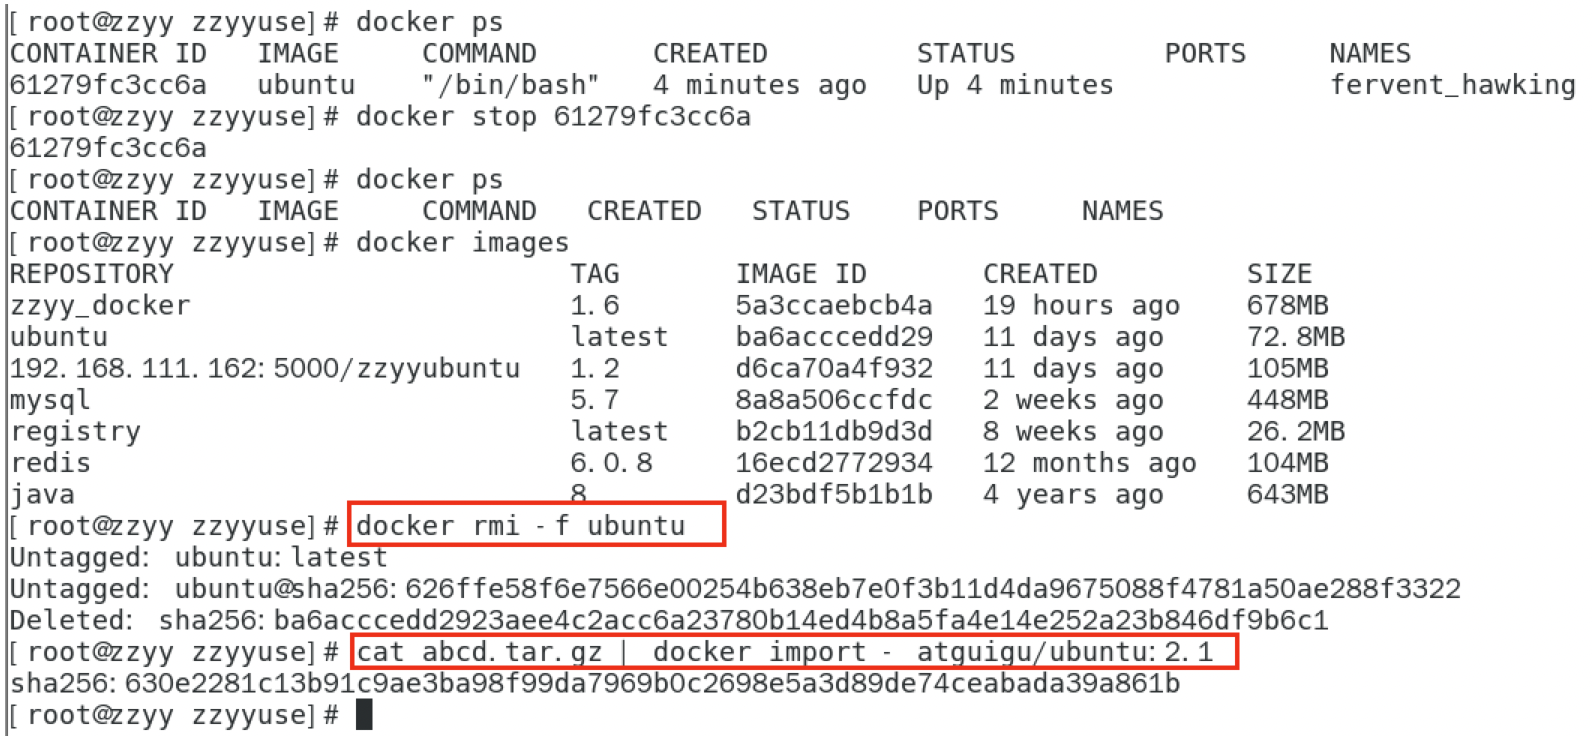
Task: Select the fervent_hawking container name
Action: coord(1452,85)
